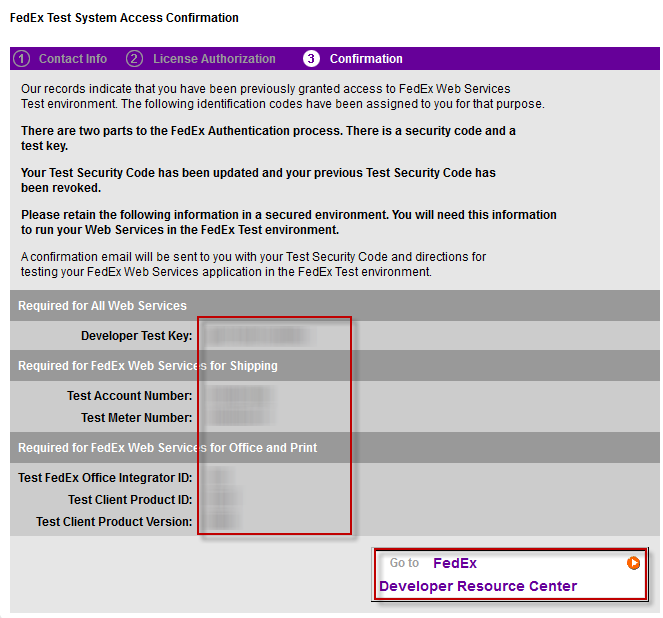Click the blurred Test Client Product Version value

point(224,522)
